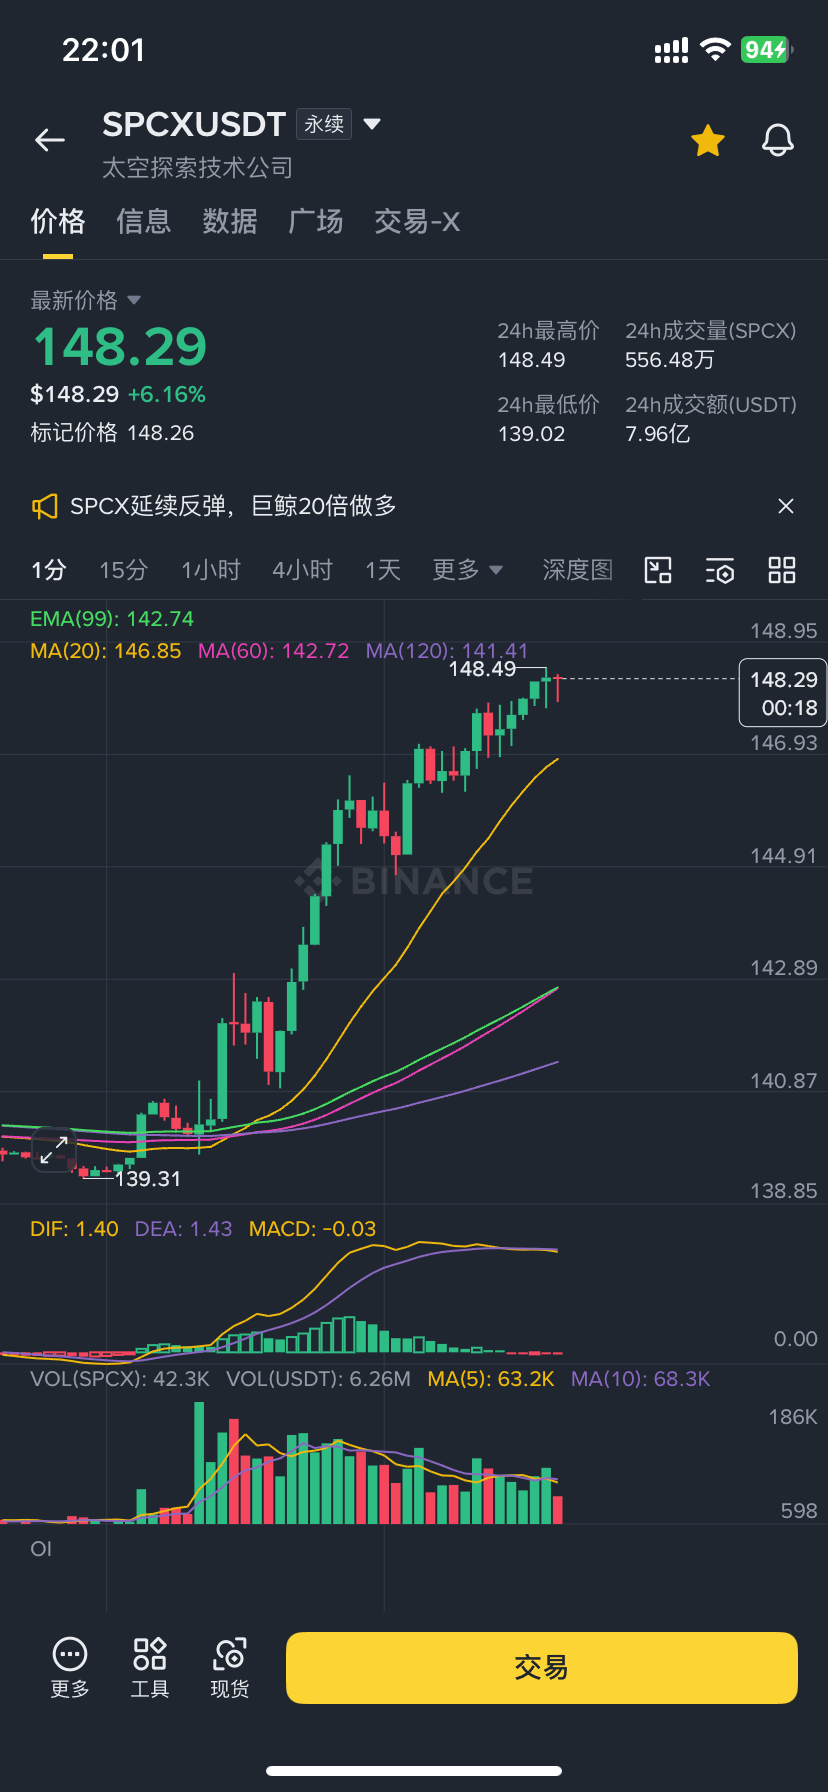Tap 24h最高价 value 148.49
The image size is (828, 1792).
tap(532, 360)
